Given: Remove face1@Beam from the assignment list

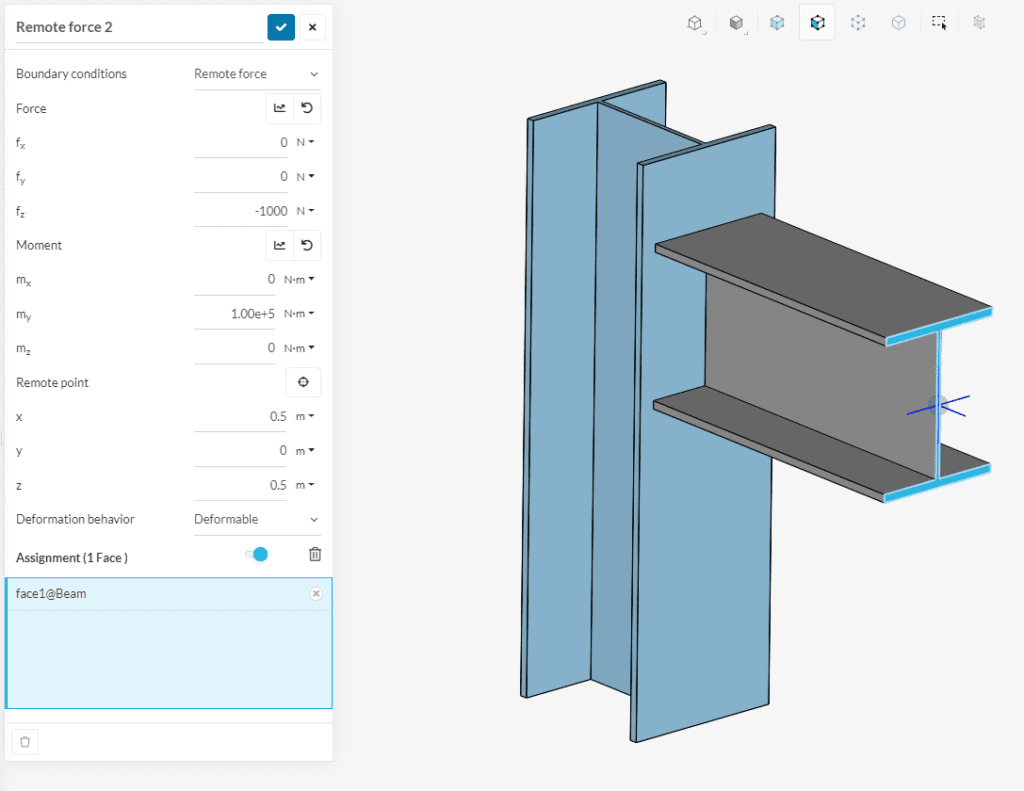Looking at the screenshot, I should [316, 594].
